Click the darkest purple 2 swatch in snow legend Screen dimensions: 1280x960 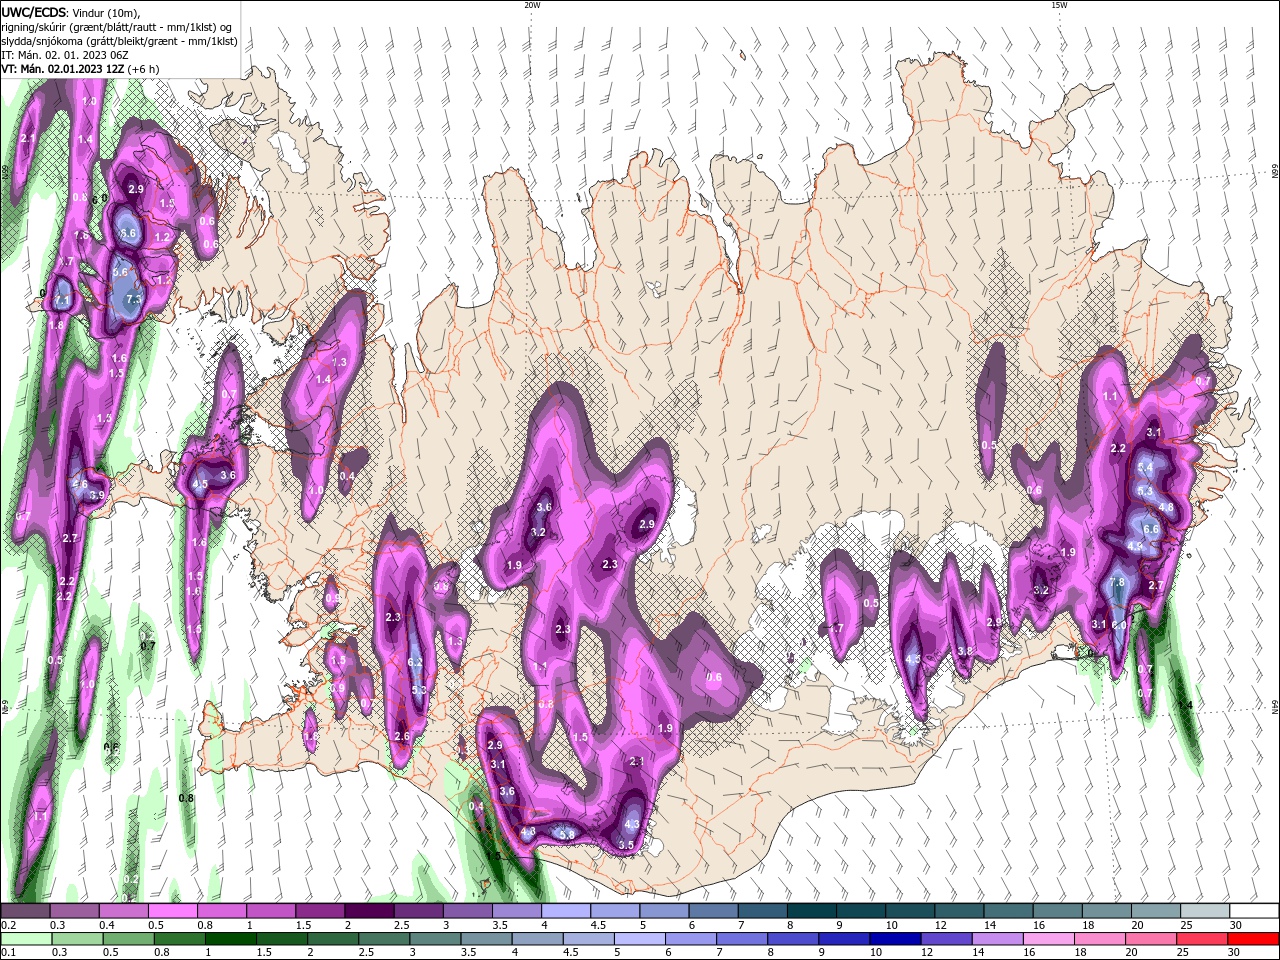(369, 911)
